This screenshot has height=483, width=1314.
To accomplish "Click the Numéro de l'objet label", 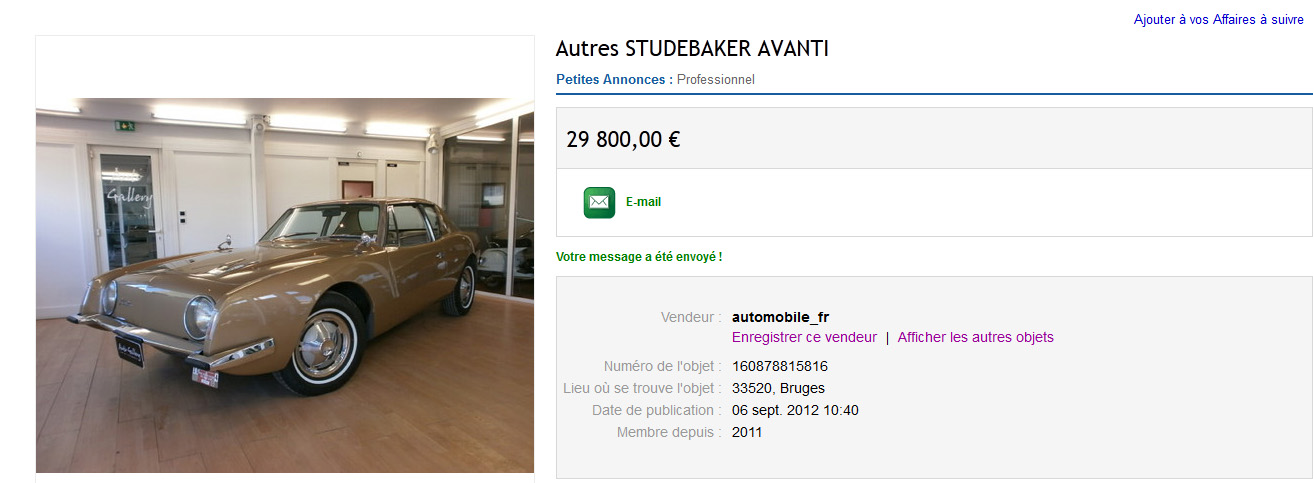I will tap(663, 366).
